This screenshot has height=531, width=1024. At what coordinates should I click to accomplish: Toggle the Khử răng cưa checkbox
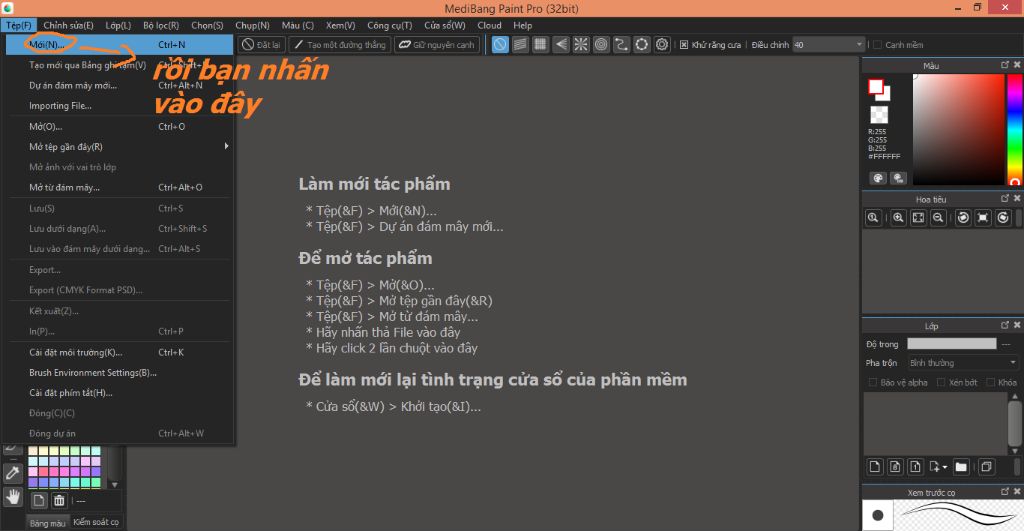pyautogui.click(x=684, y=44)
